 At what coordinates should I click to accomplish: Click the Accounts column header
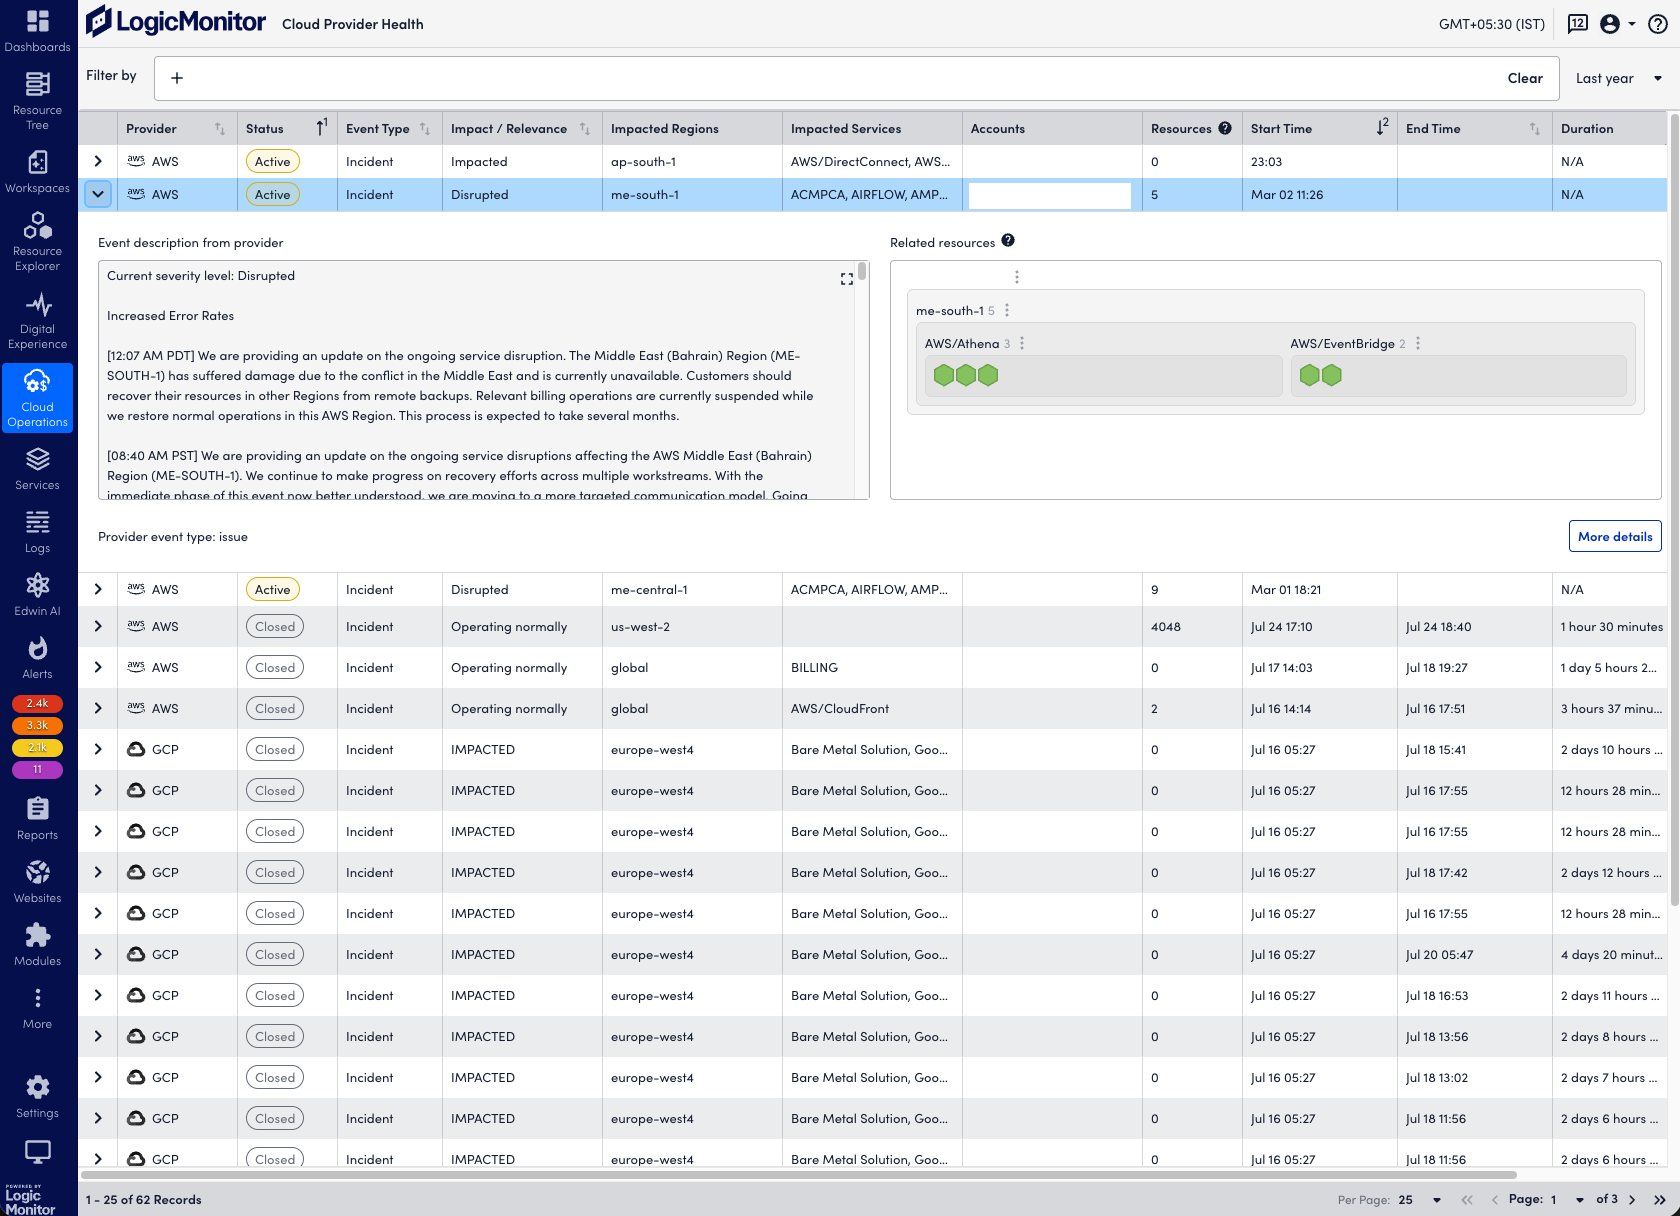pyautogui.click(x=1052, y=128)
